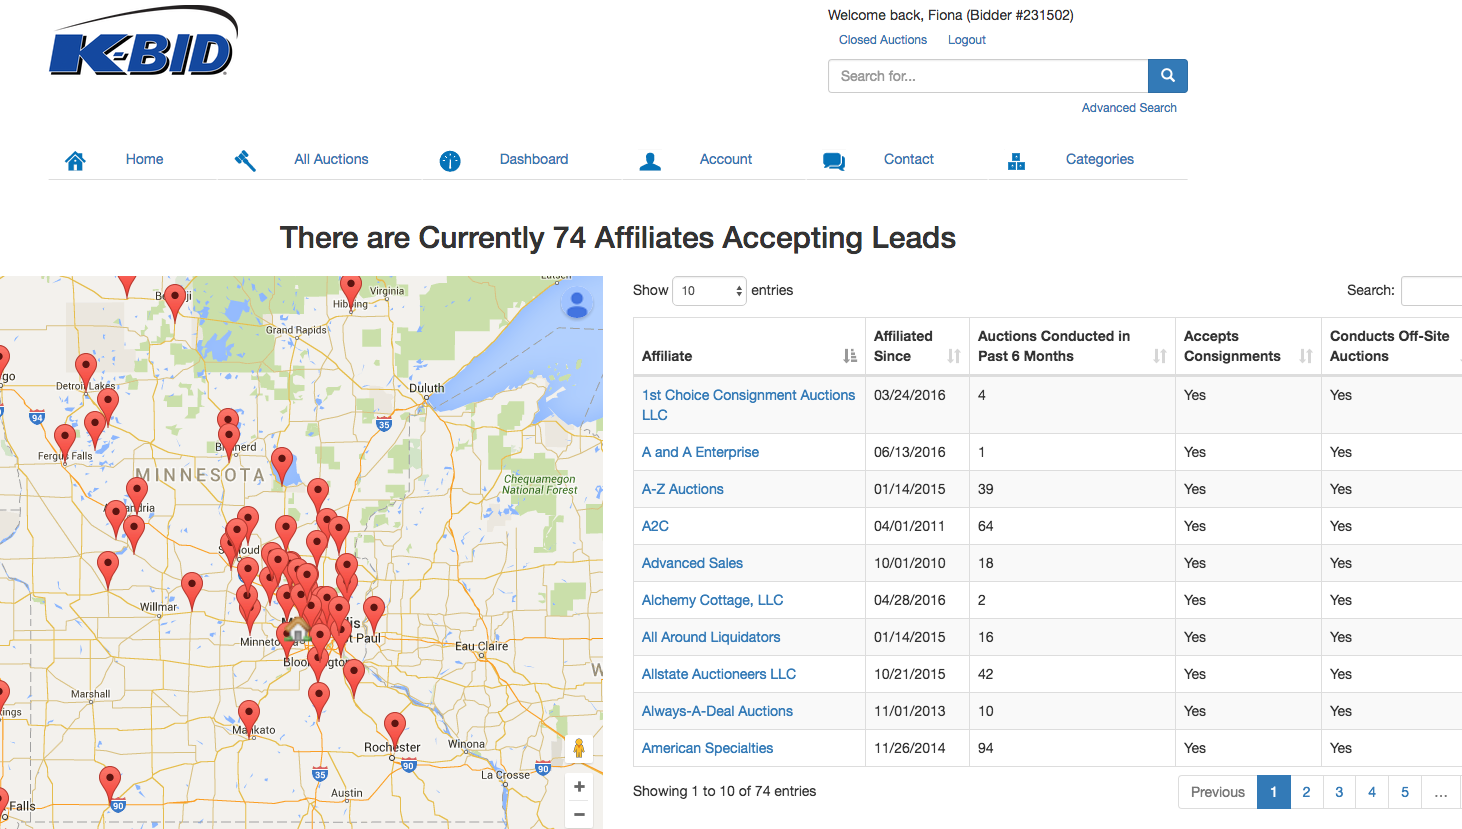Click the Account person icon
This screenshot has height=829, width=1462.
[x=650, y=160]
